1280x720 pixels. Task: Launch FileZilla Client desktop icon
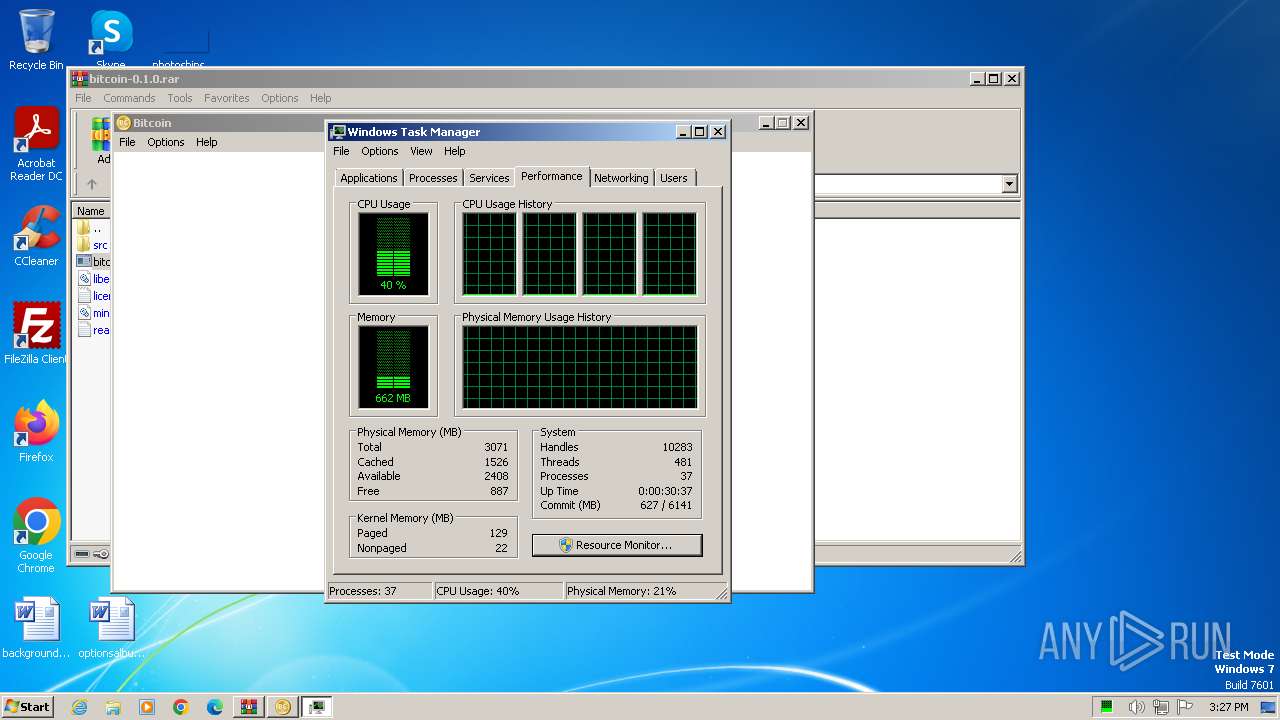36,334
